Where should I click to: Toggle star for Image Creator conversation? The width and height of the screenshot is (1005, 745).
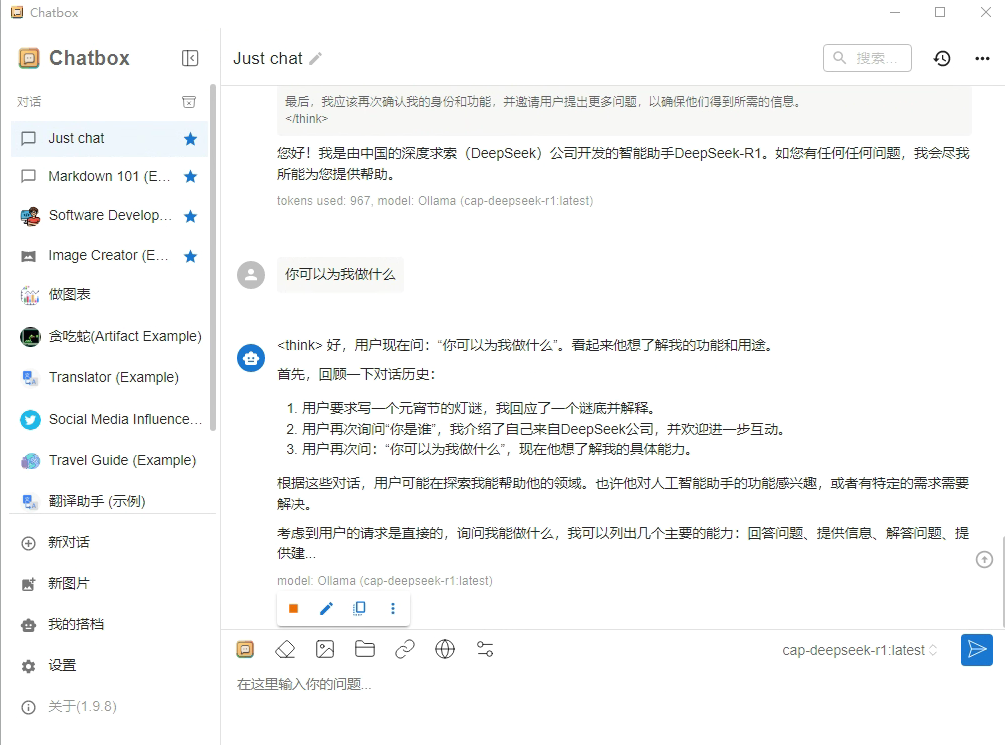[x=190, y=256]
